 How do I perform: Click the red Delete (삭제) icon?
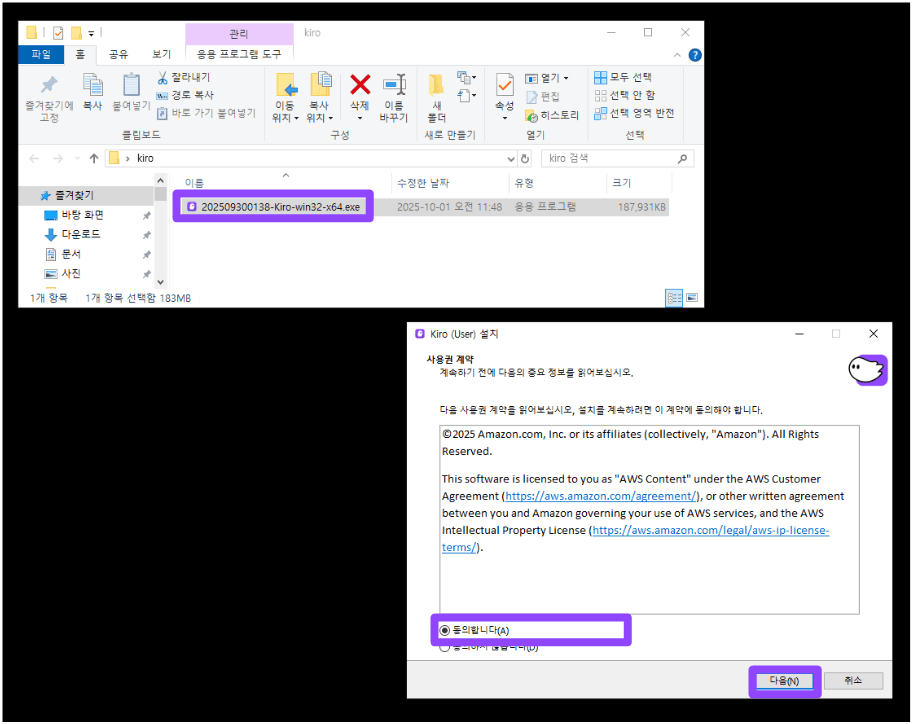[x=360, y=85]
